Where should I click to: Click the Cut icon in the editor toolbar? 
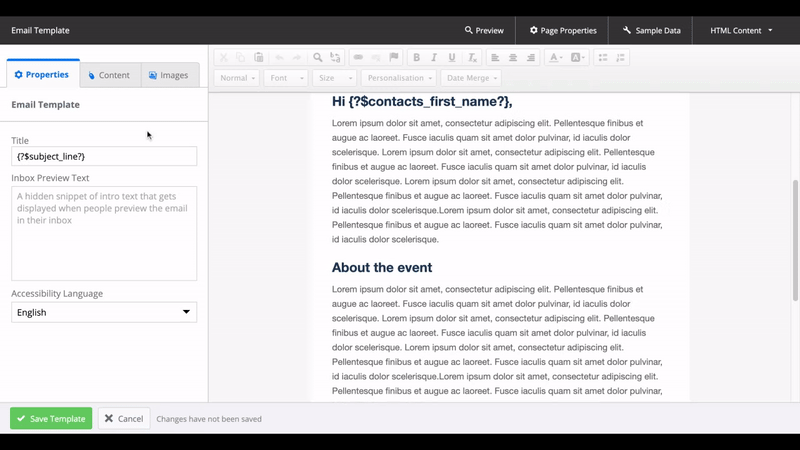tap(223, 57)
